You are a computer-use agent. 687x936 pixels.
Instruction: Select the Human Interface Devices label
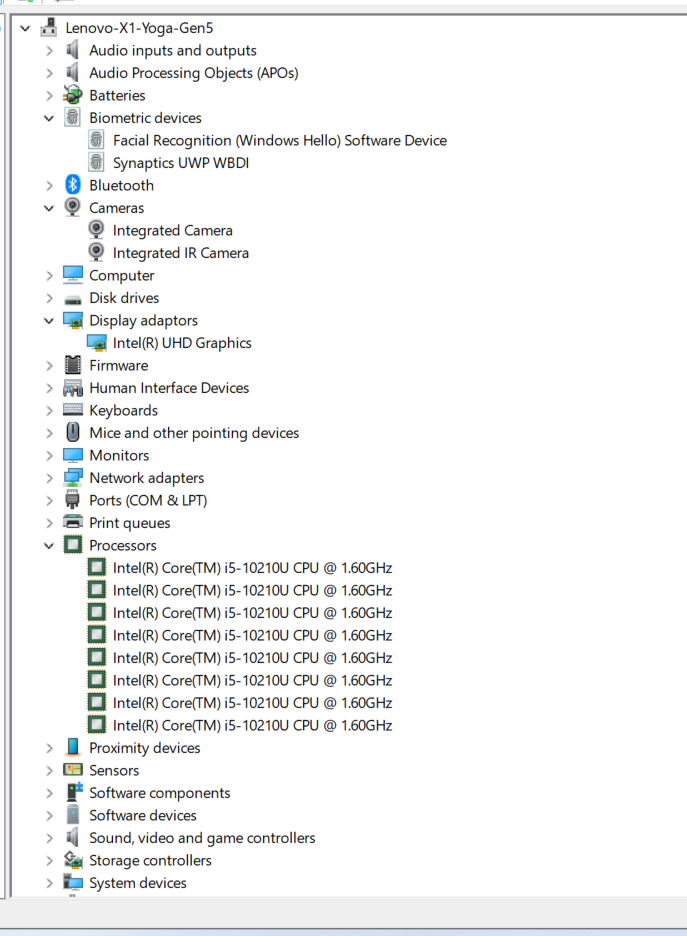[169, 388]
